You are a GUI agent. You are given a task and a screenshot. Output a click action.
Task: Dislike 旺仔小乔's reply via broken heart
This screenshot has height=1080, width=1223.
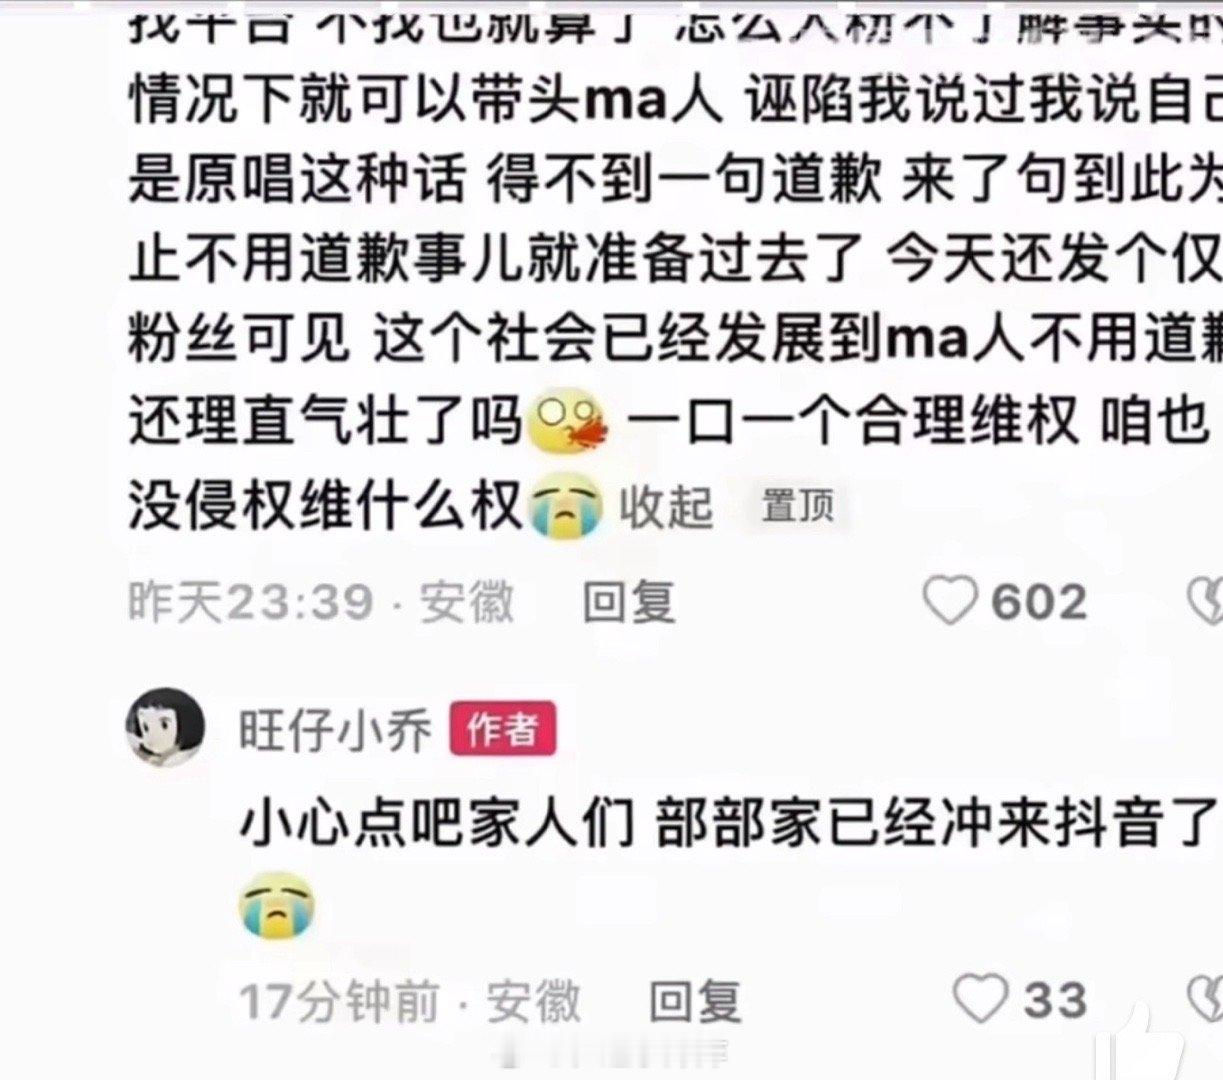coord(1204,999)
